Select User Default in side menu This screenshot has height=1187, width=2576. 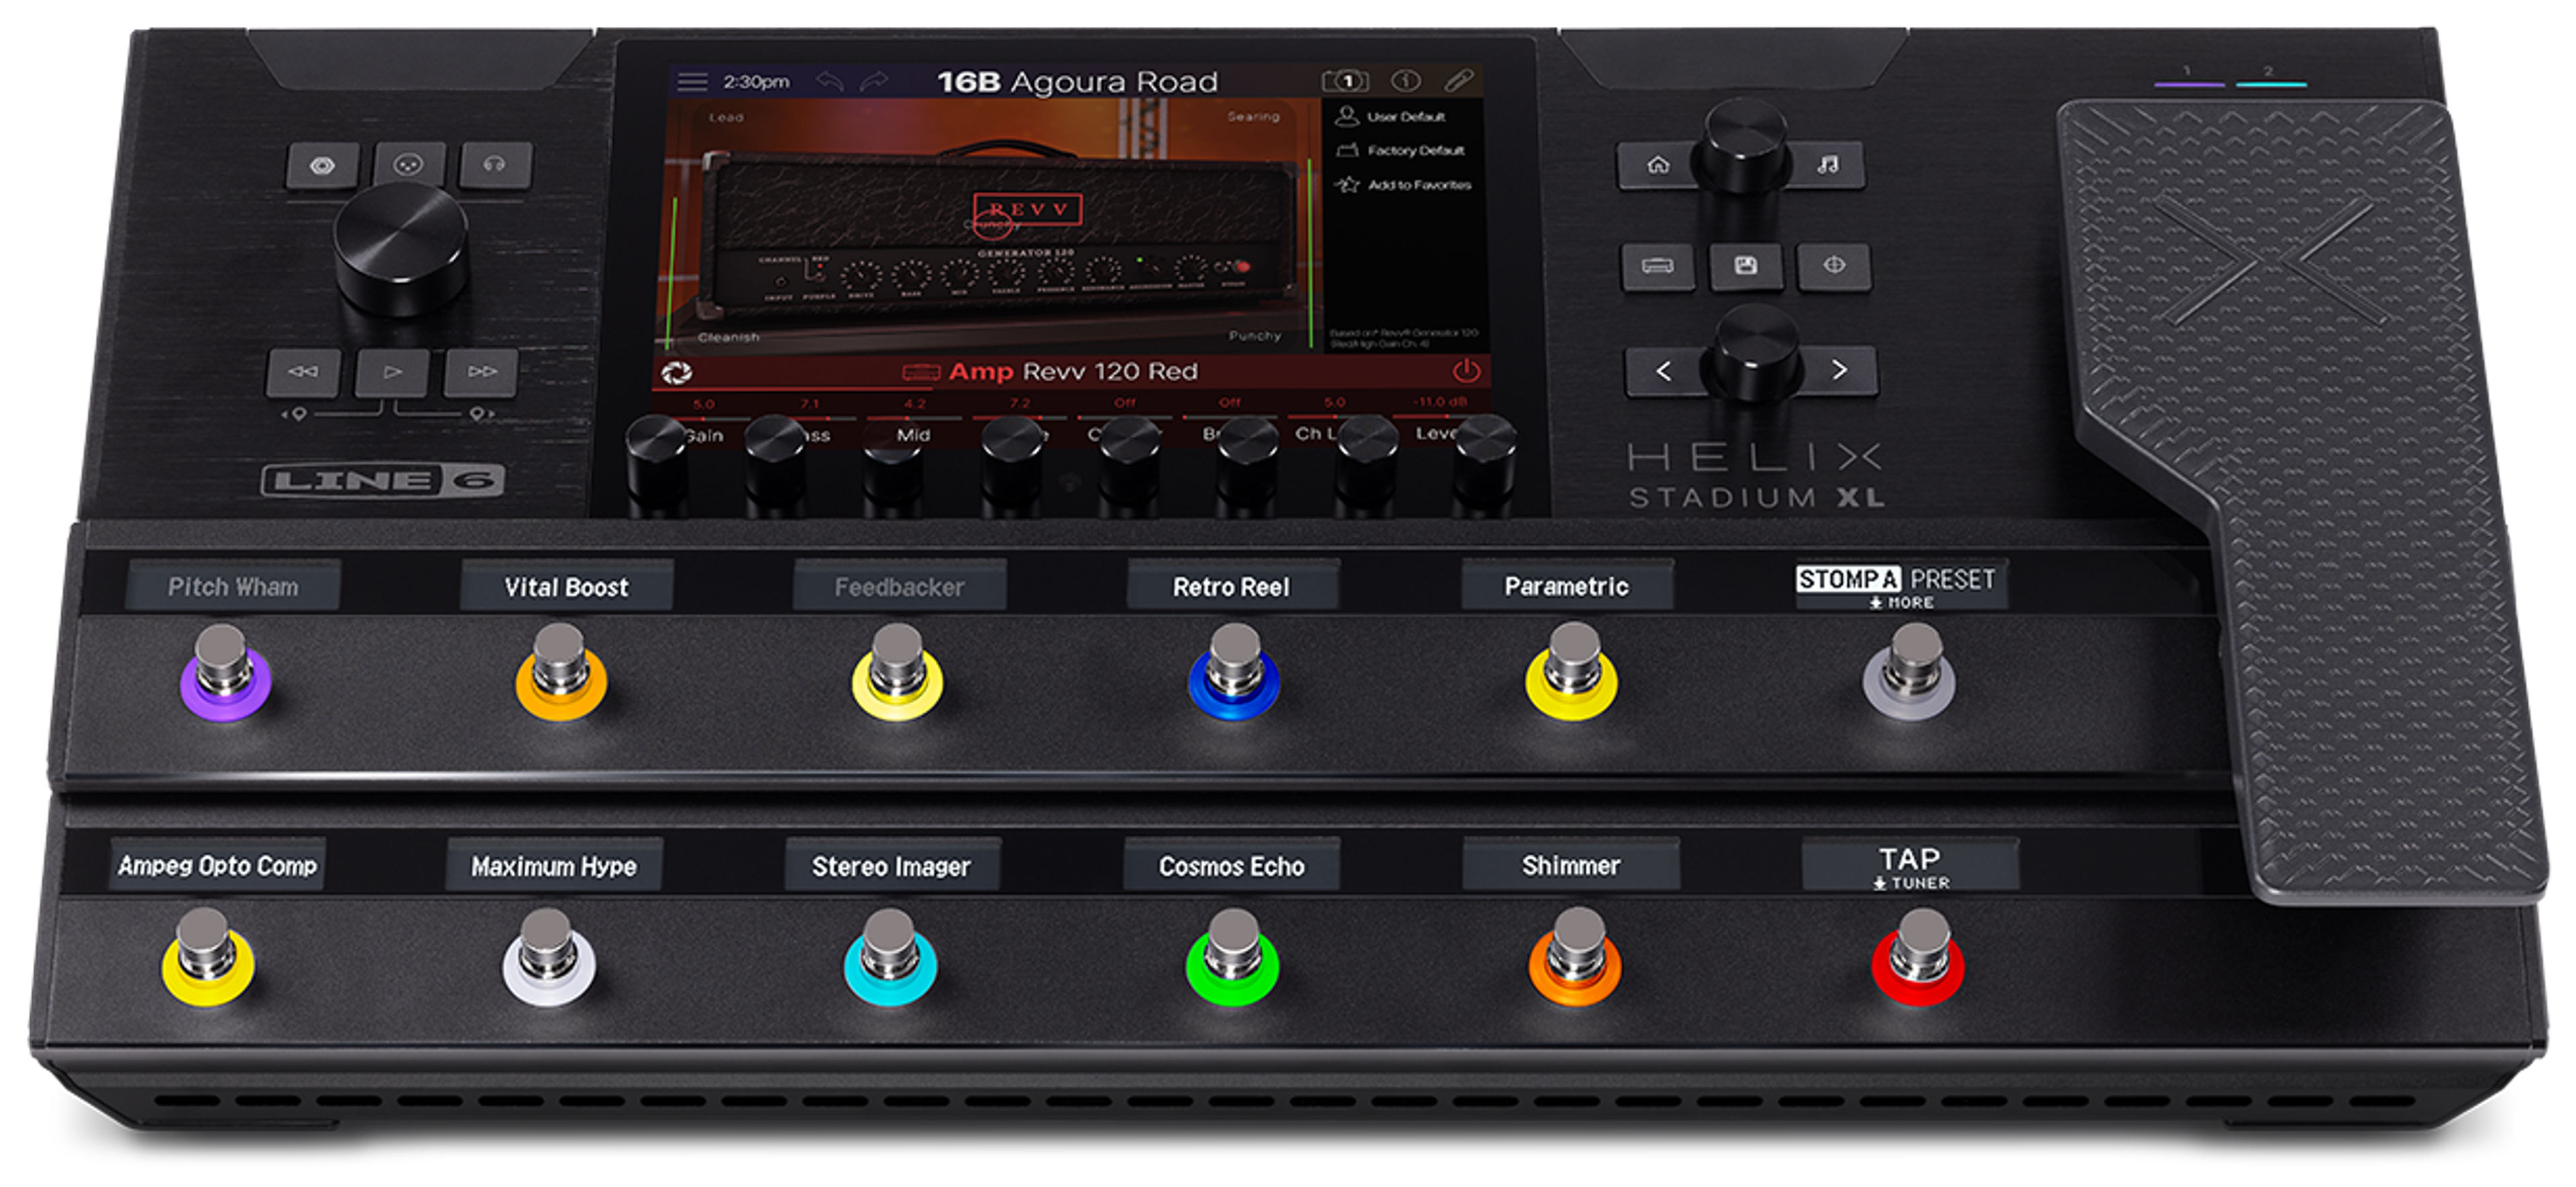[x=1392, y=116]
